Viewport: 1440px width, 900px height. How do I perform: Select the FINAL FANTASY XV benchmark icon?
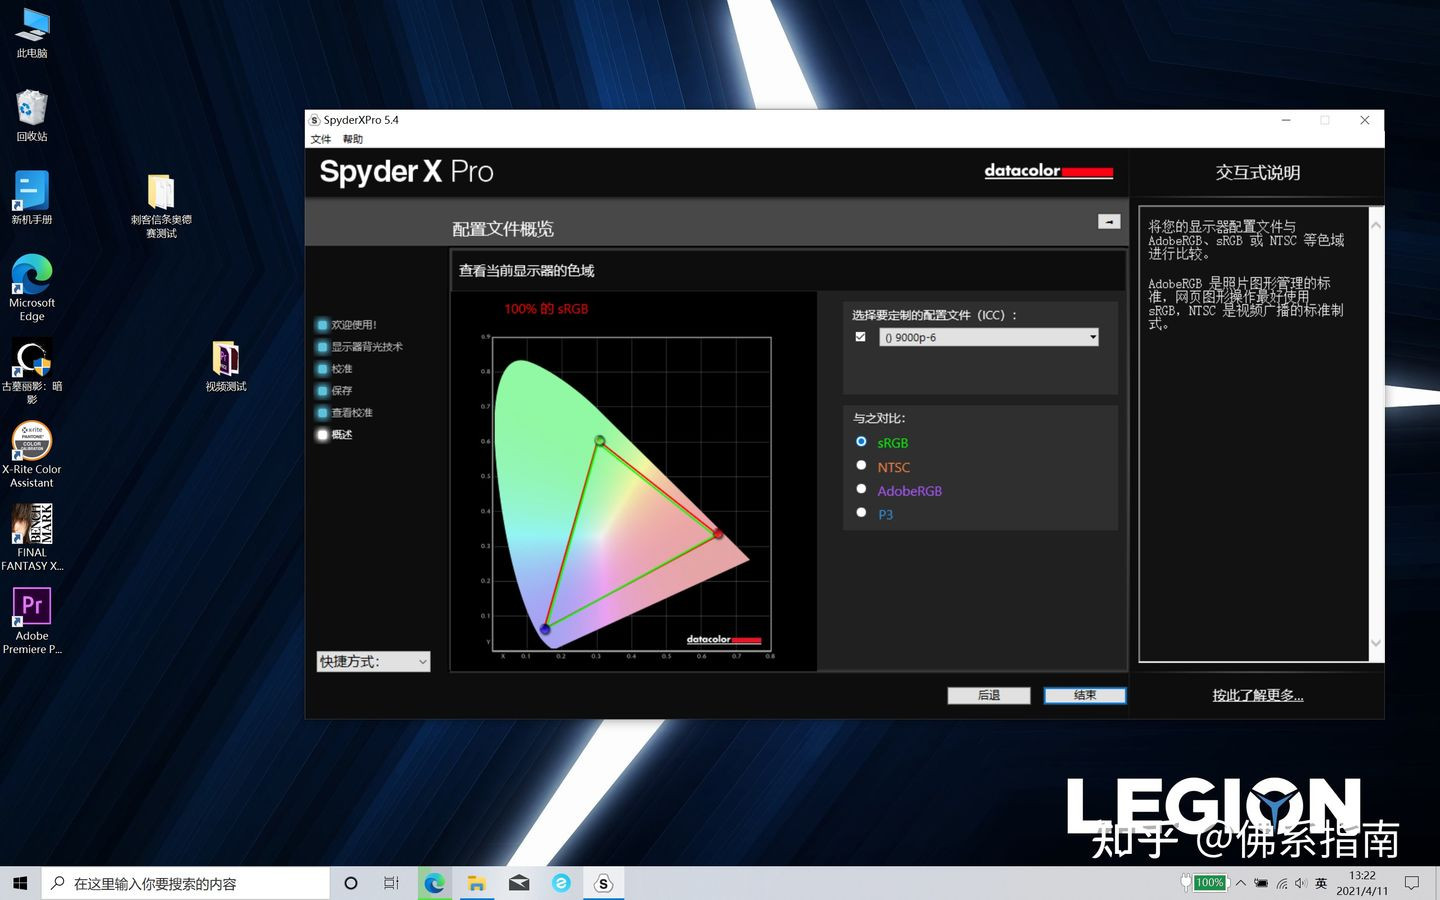coord(32,538)
